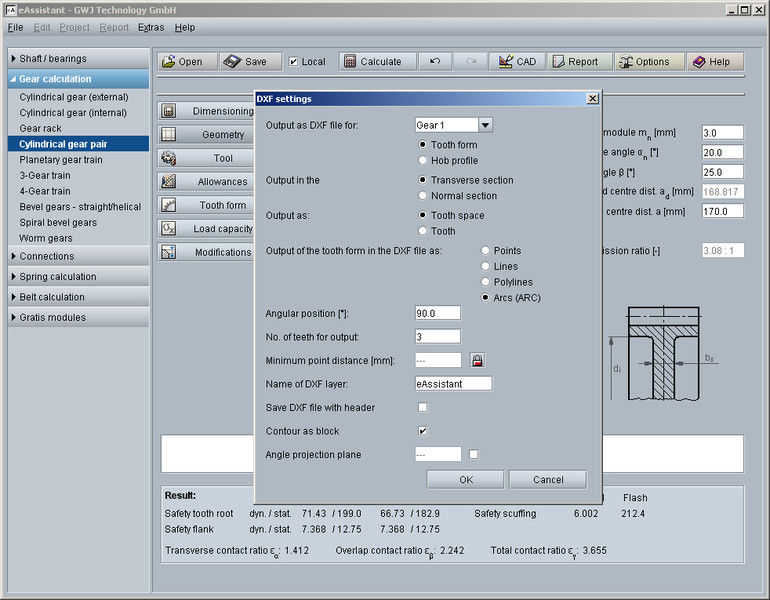Cancel the DXF settings dialog
Viewport: 770px width, 600px height.
(x=547, y=479)
